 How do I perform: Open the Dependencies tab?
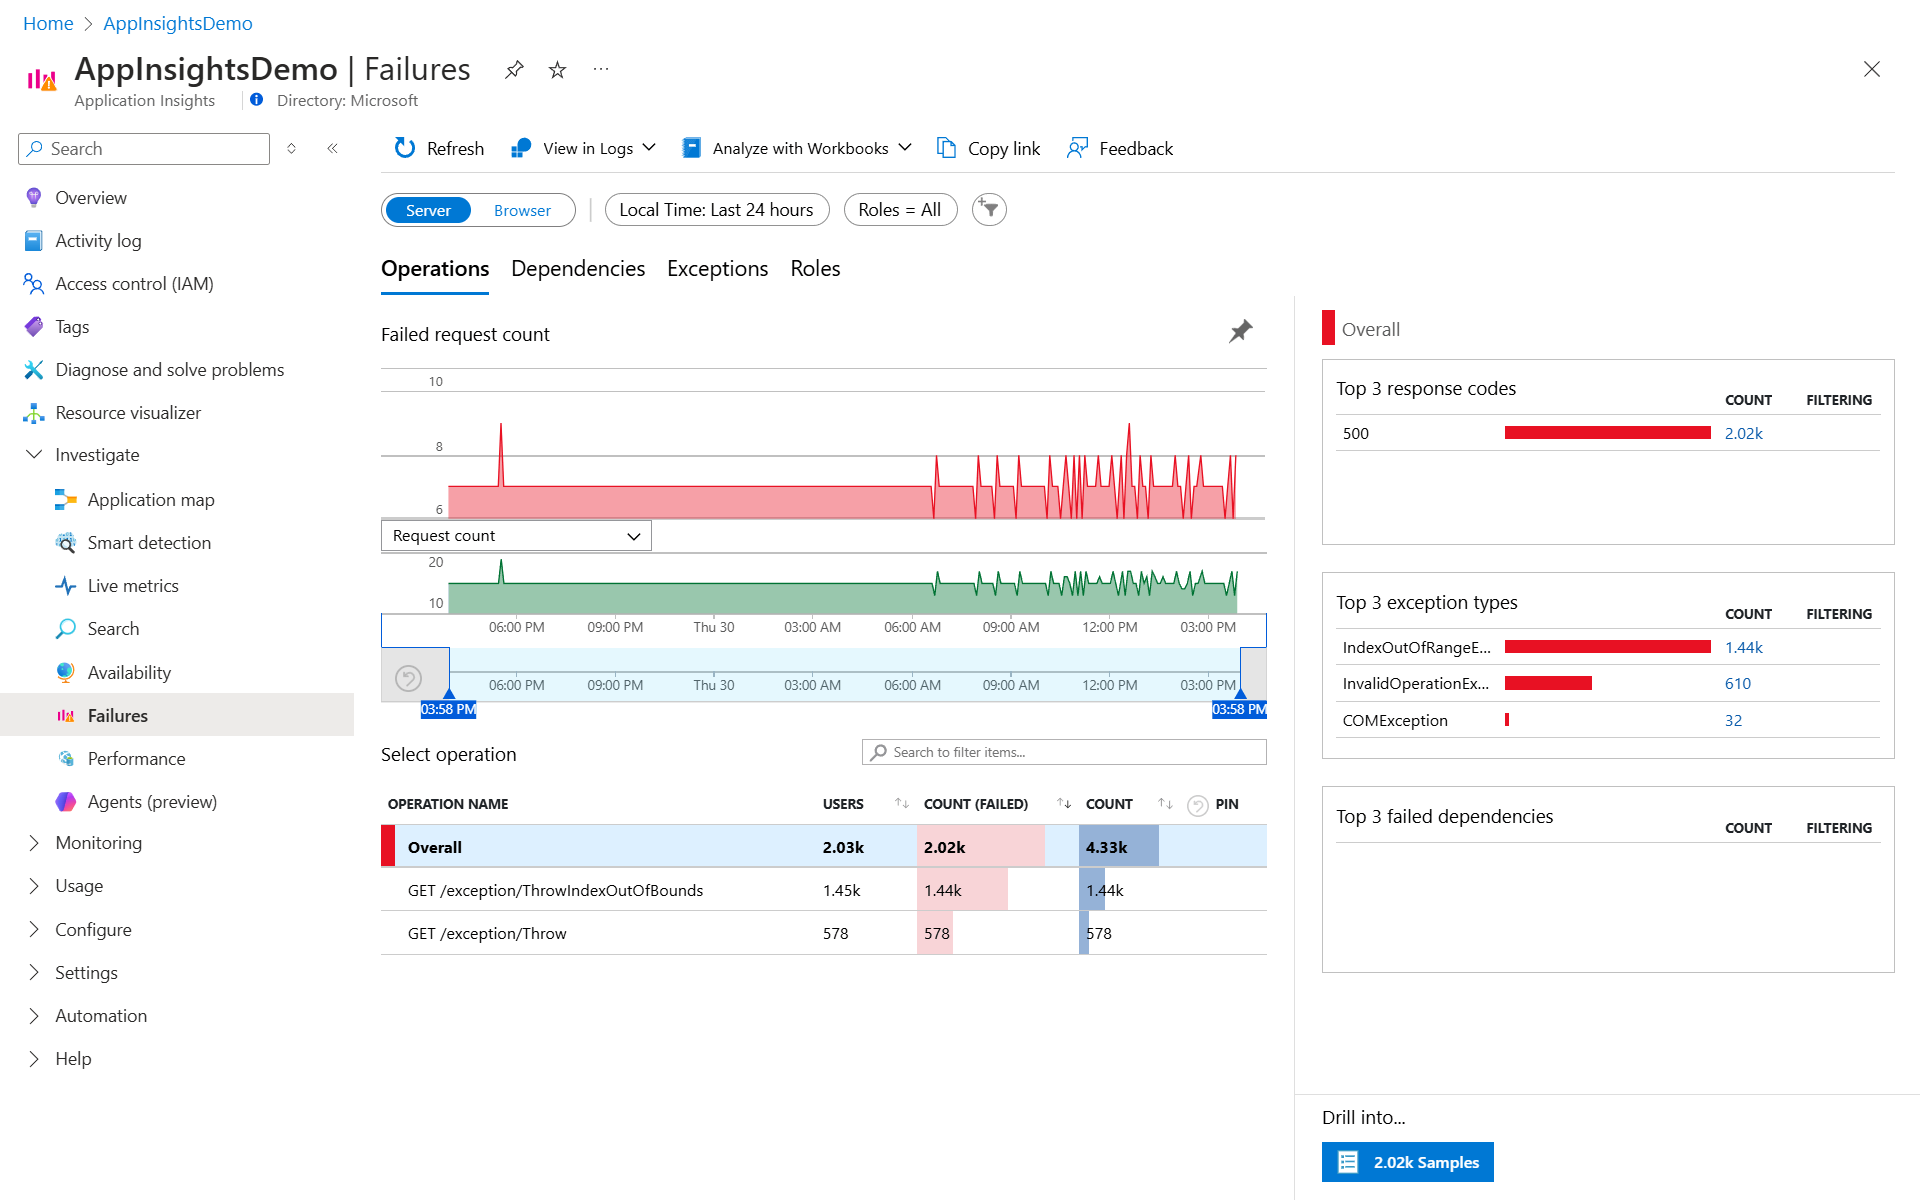click(x=577, y=269)
